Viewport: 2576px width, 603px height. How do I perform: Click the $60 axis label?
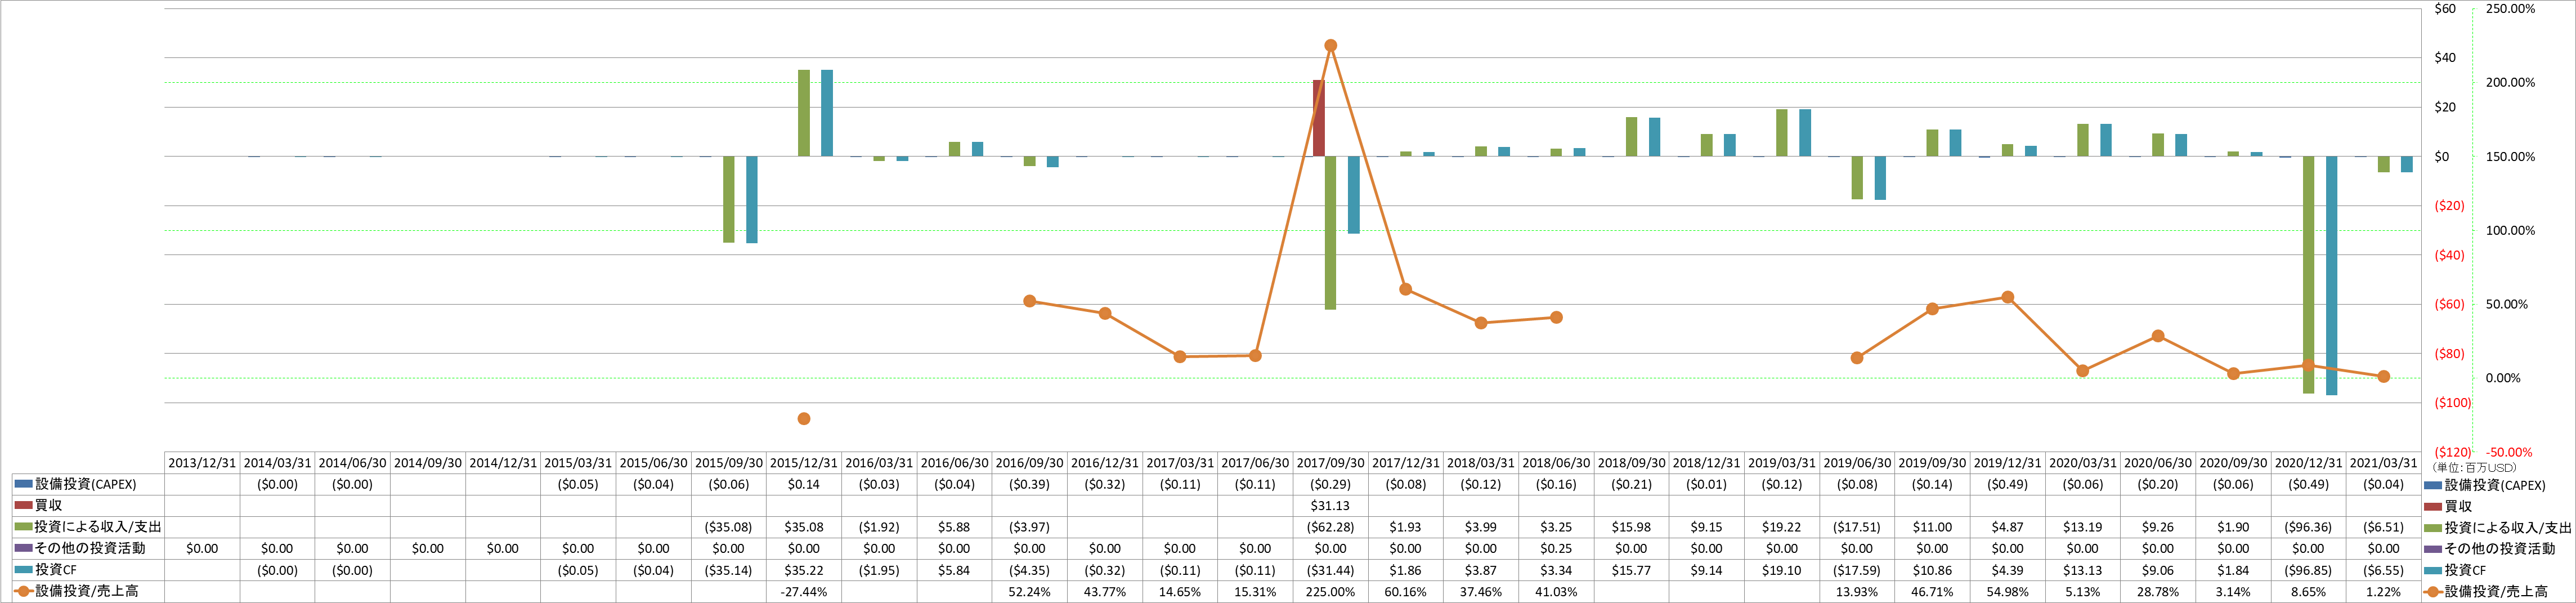coord(2445,9)
